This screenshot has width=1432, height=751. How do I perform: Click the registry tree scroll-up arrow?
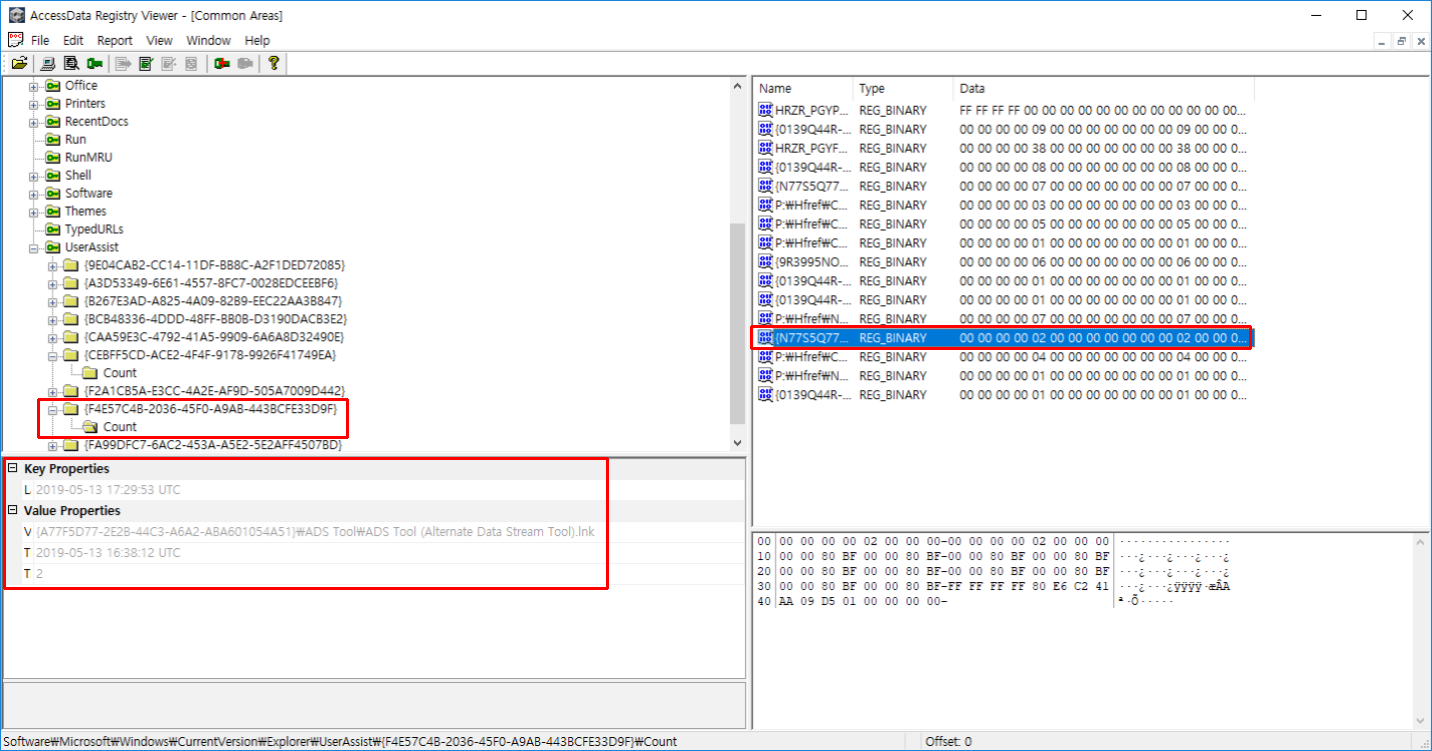coord(738,86)
